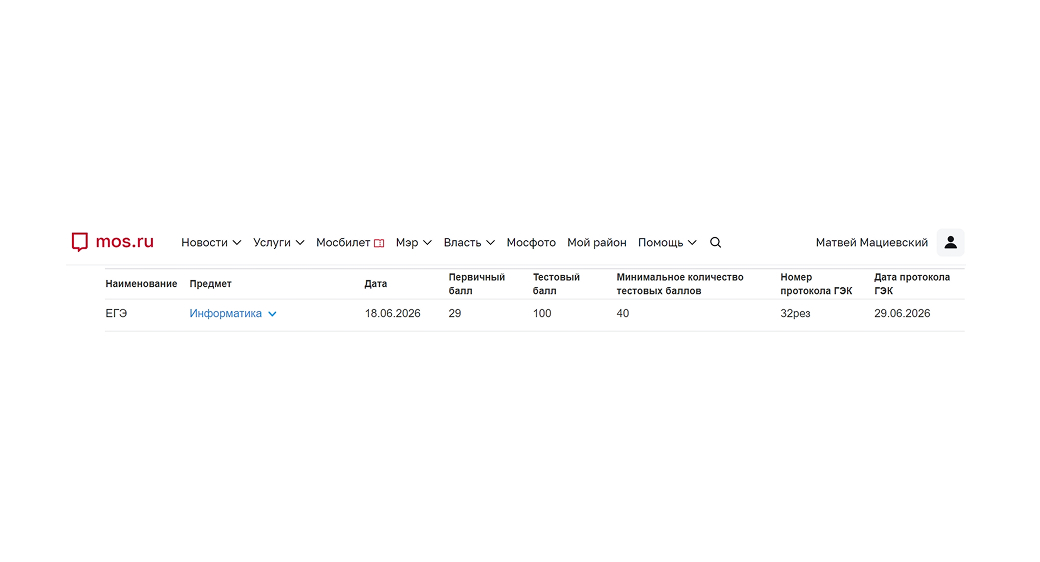Click the Информатика subject link

point(226,313)
